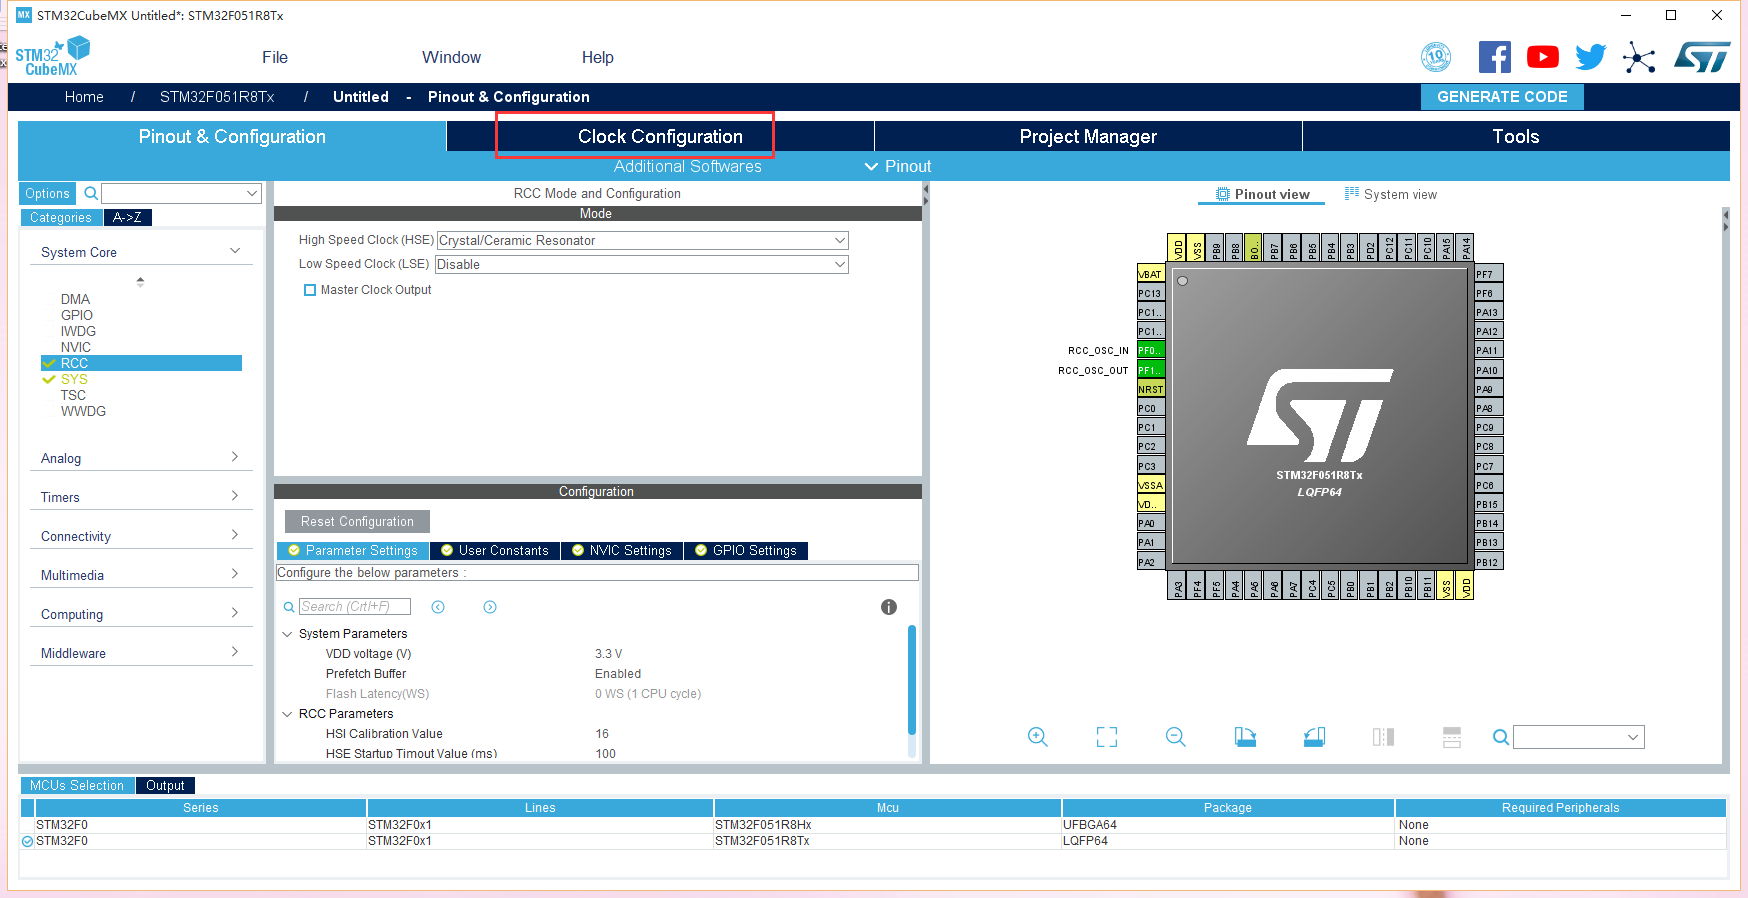Select the NRST pin on the chip
Image resolution: width=1748 pixels, height=898 pixels.
pos(1151,389)
